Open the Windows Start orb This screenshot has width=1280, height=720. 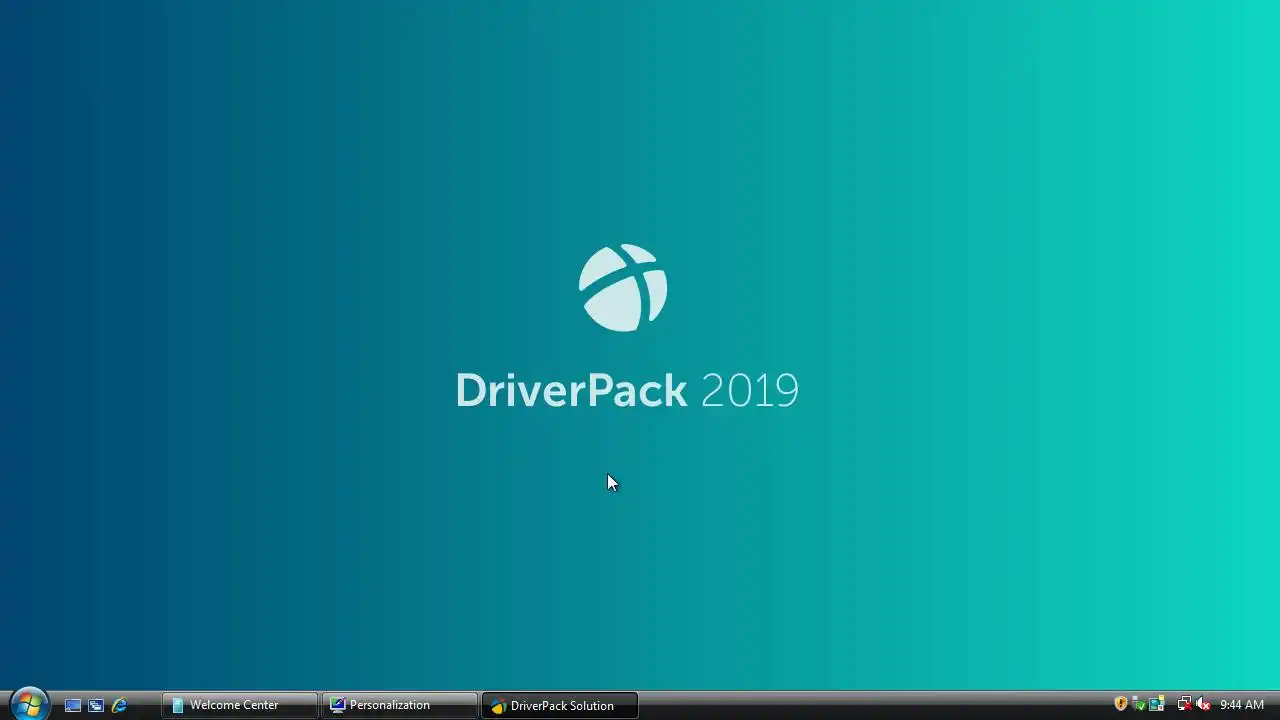[x=28, y=704]
